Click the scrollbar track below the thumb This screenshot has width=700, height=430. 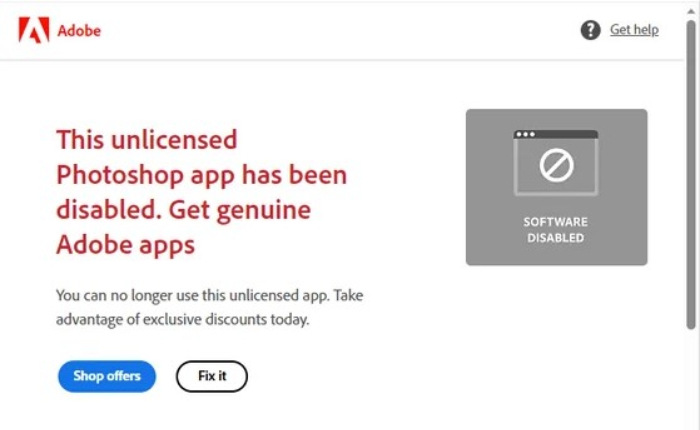(692, 380)
